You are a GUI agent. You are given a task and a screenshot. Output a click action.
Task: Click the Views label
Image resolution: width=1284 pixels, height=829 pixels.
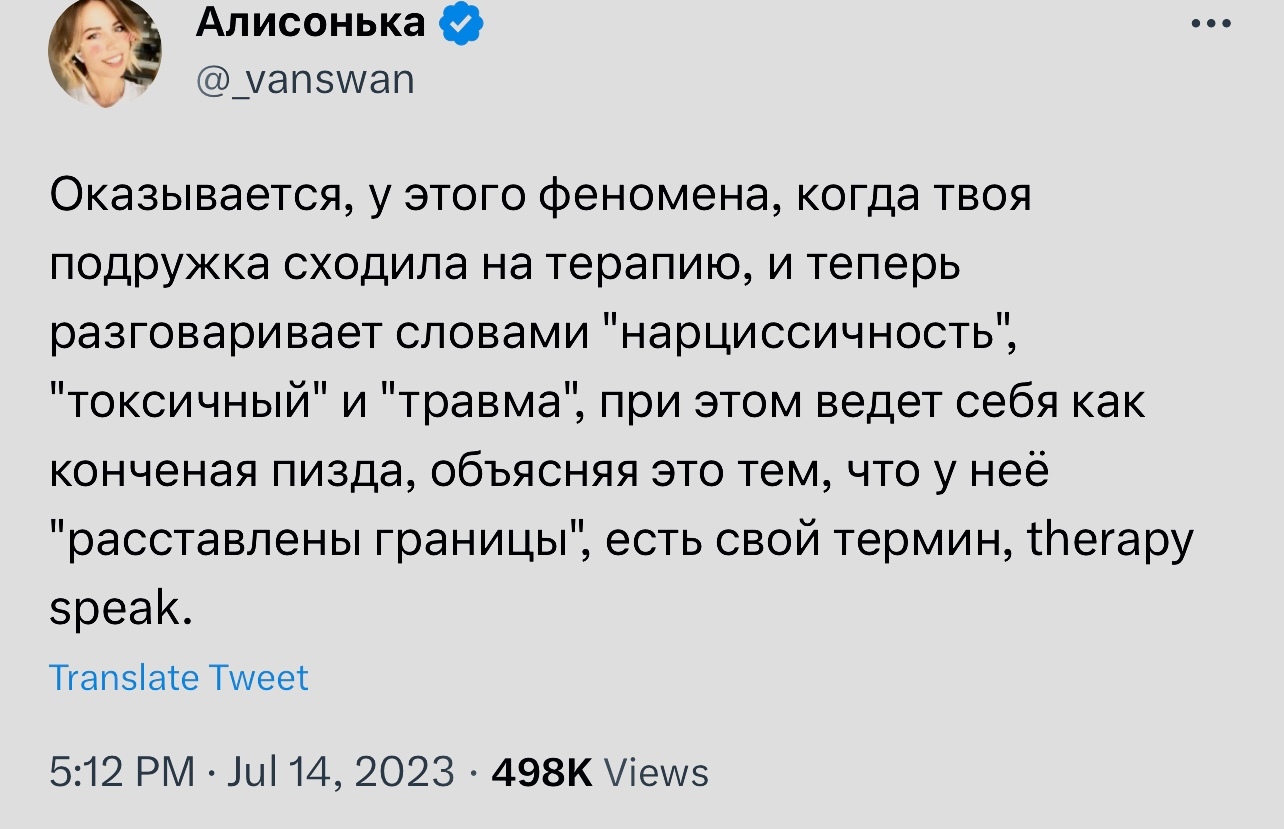657,772
